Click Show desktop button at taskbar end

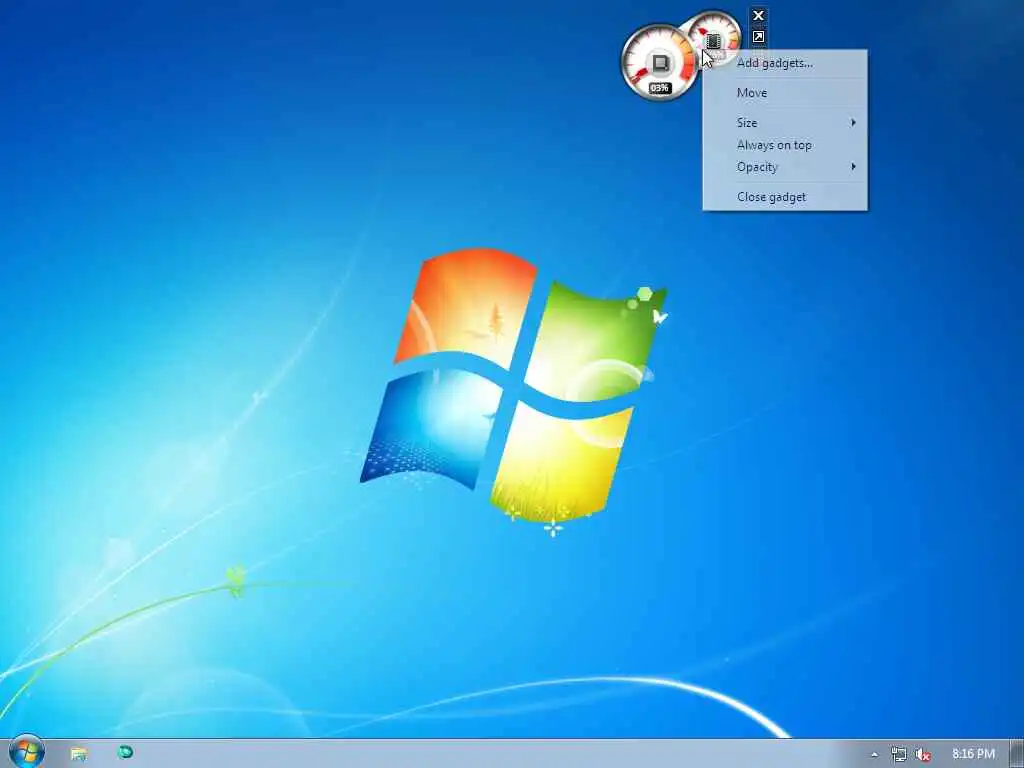coord(1017,754)
